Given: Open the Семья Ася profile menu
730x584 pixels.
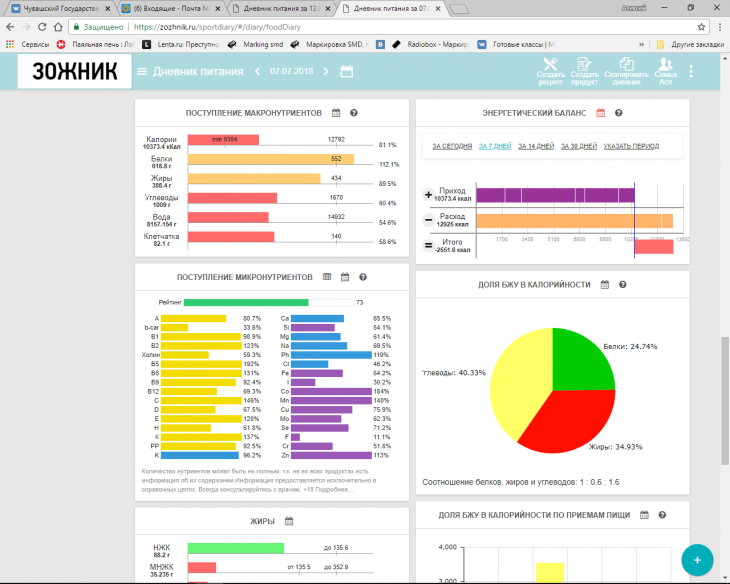Looking at the screenshot, I should click(664, 69).
